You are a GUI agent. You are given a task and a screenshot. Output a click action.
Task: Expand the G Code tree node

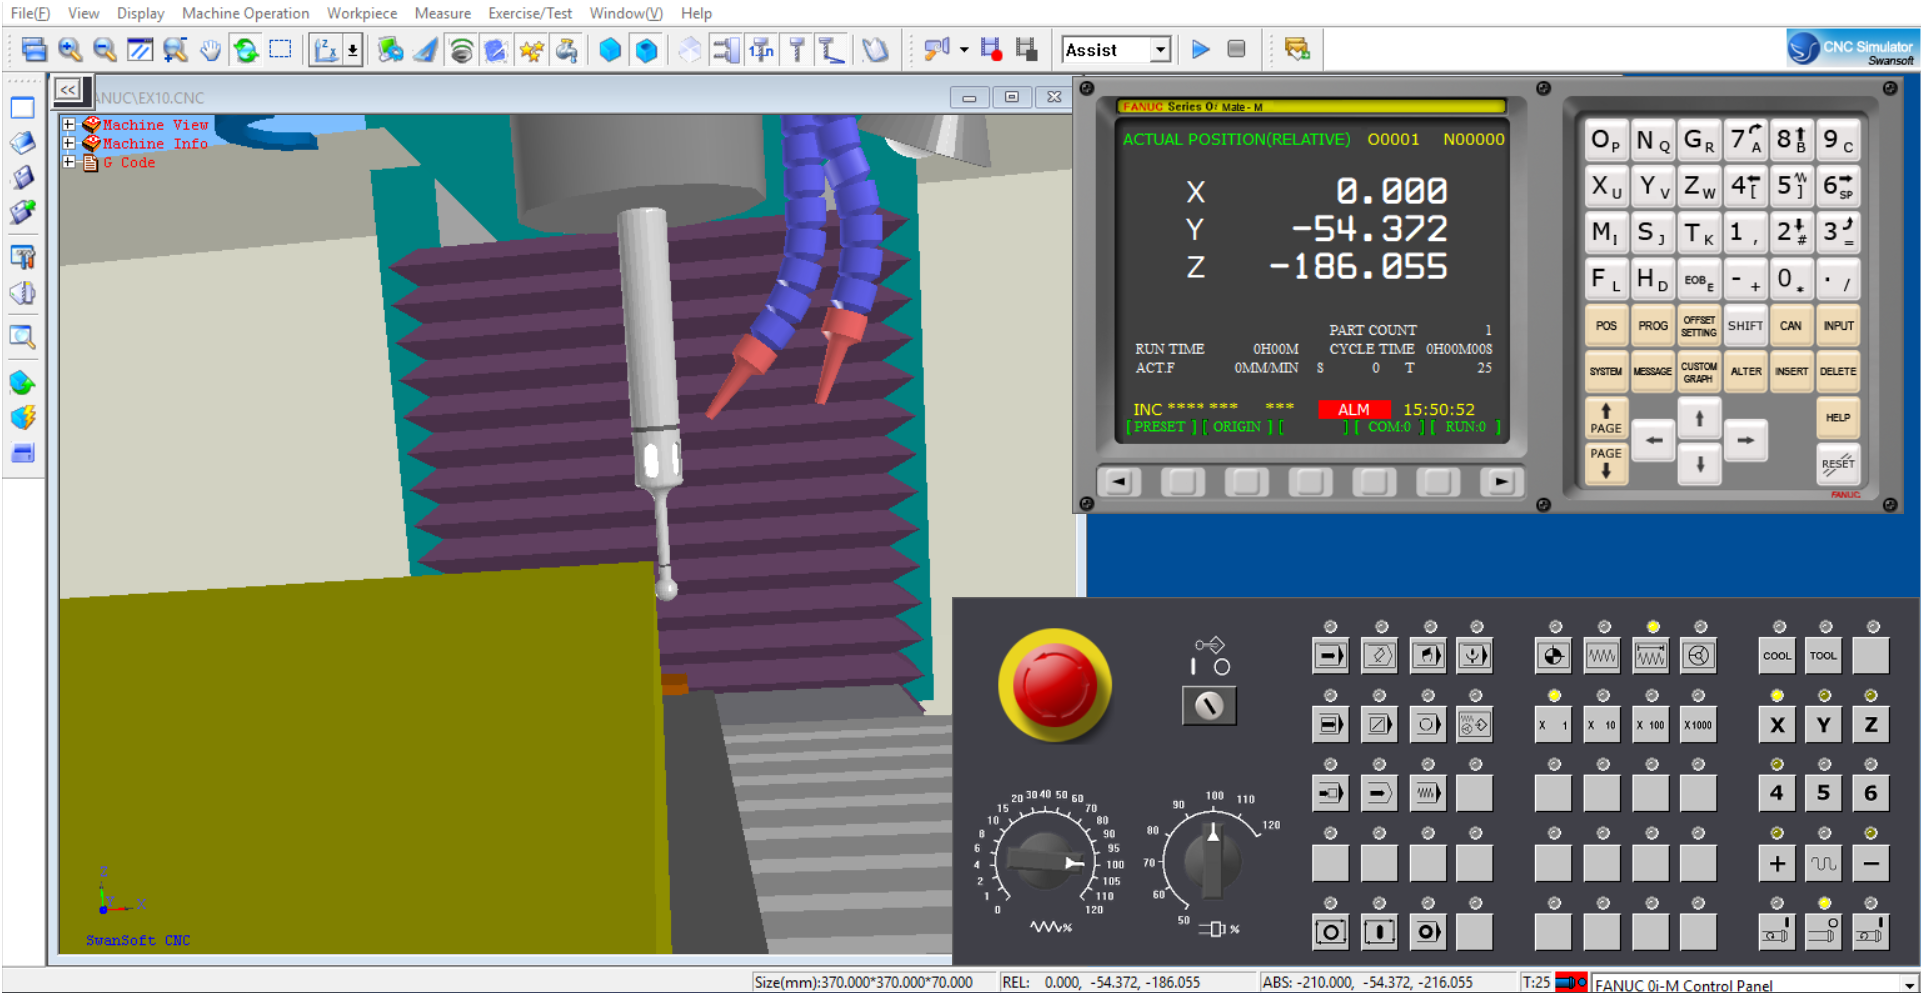click(69, 162)
